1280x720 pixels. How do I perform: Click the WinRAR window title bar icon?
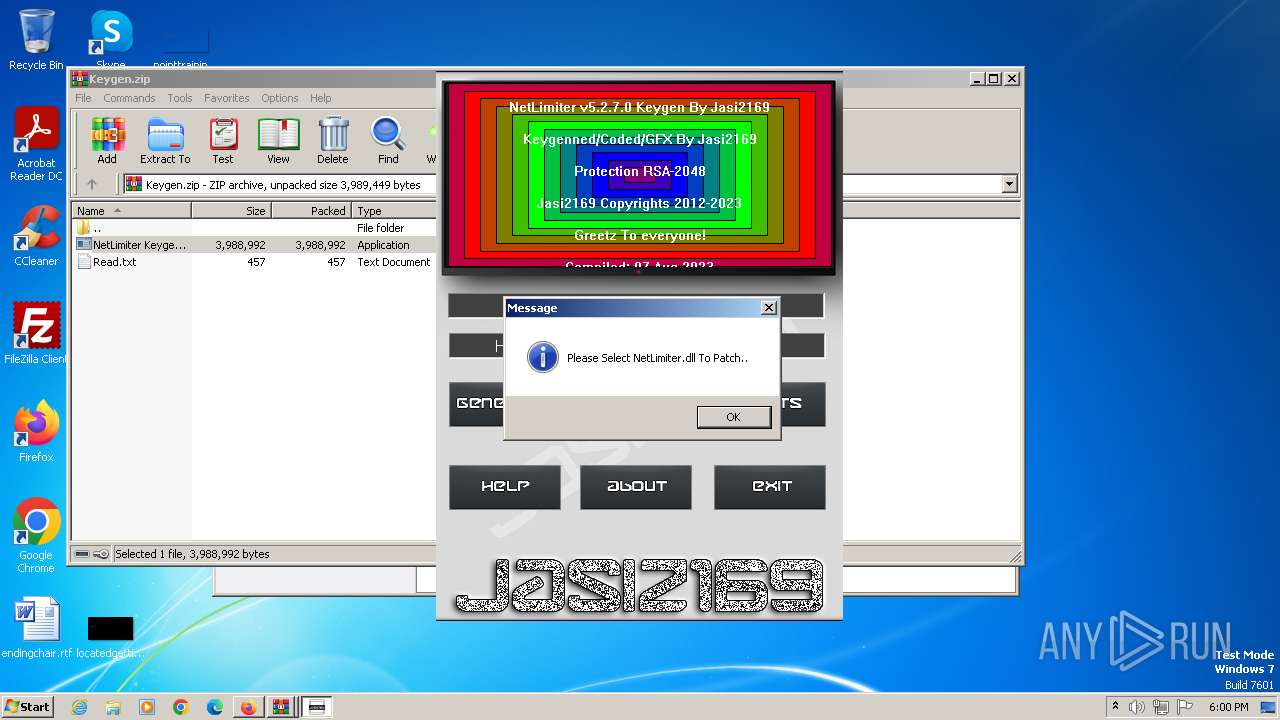80,78
